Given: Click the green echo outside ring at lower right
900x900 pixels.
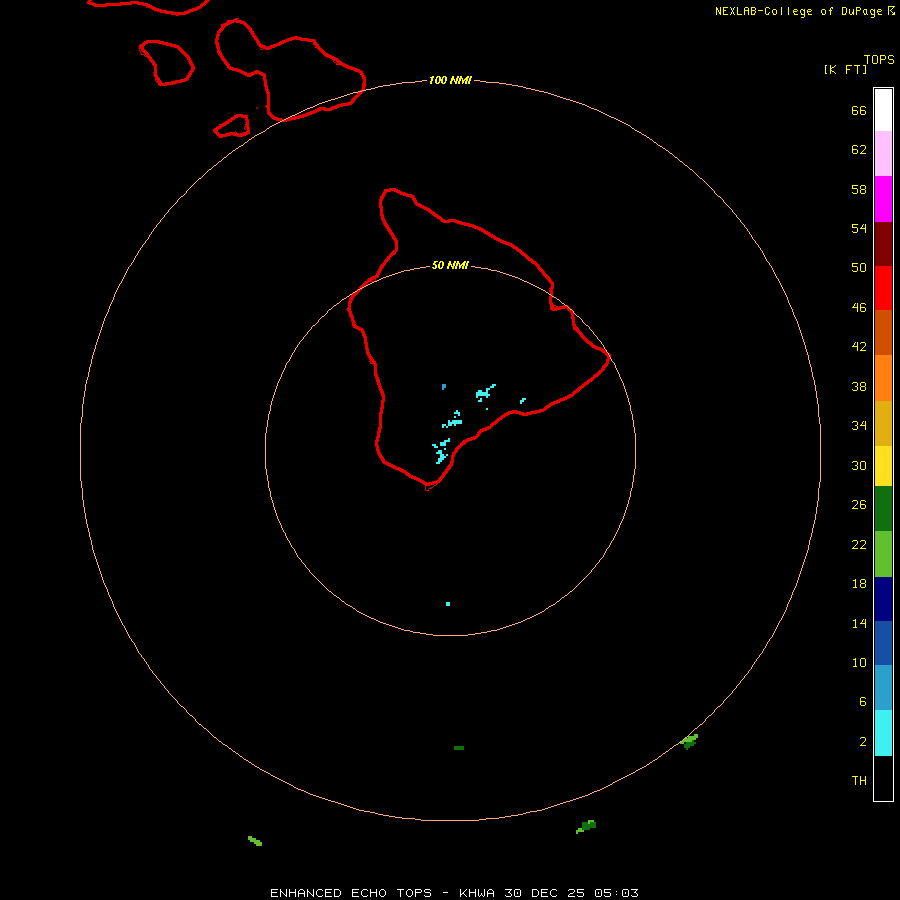Looking at the screenshot, I should tap(586, 827).
